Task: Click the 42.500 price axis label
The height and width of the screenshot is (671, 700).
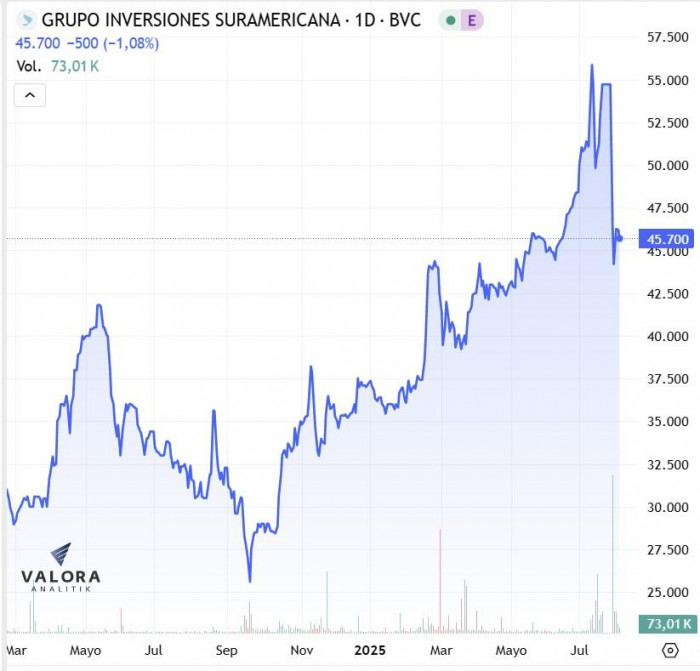Action: [668, 294]
